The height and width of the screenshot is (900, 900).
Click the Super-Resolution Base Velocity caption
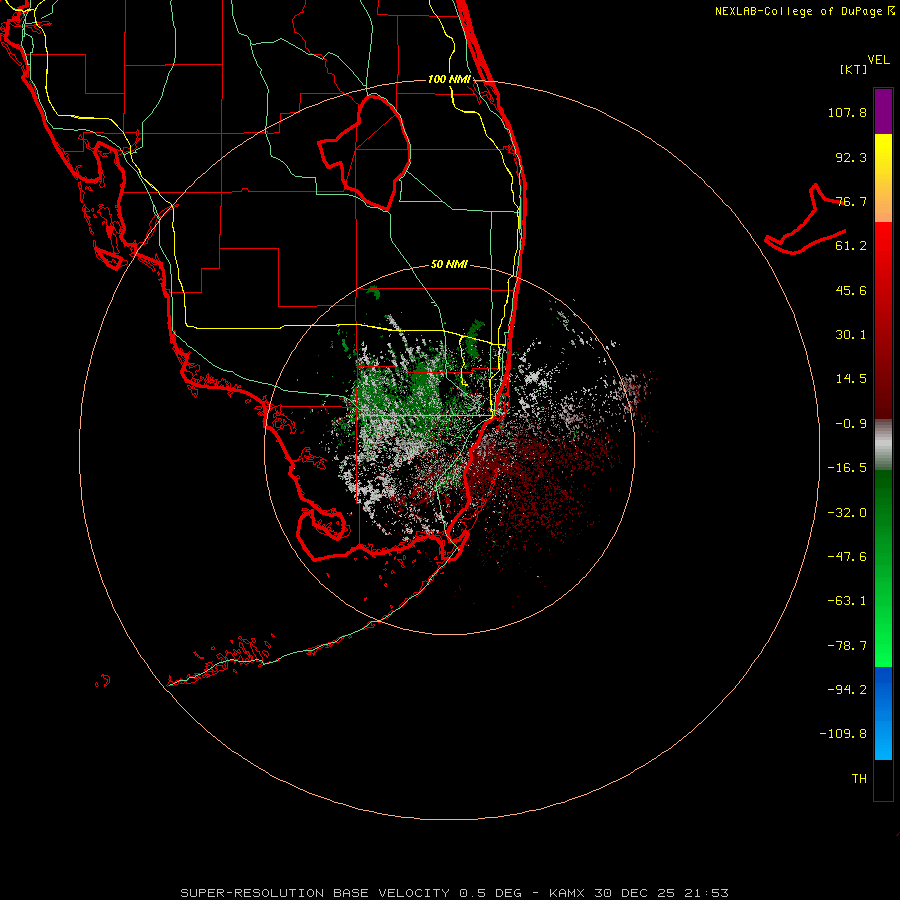455,893
